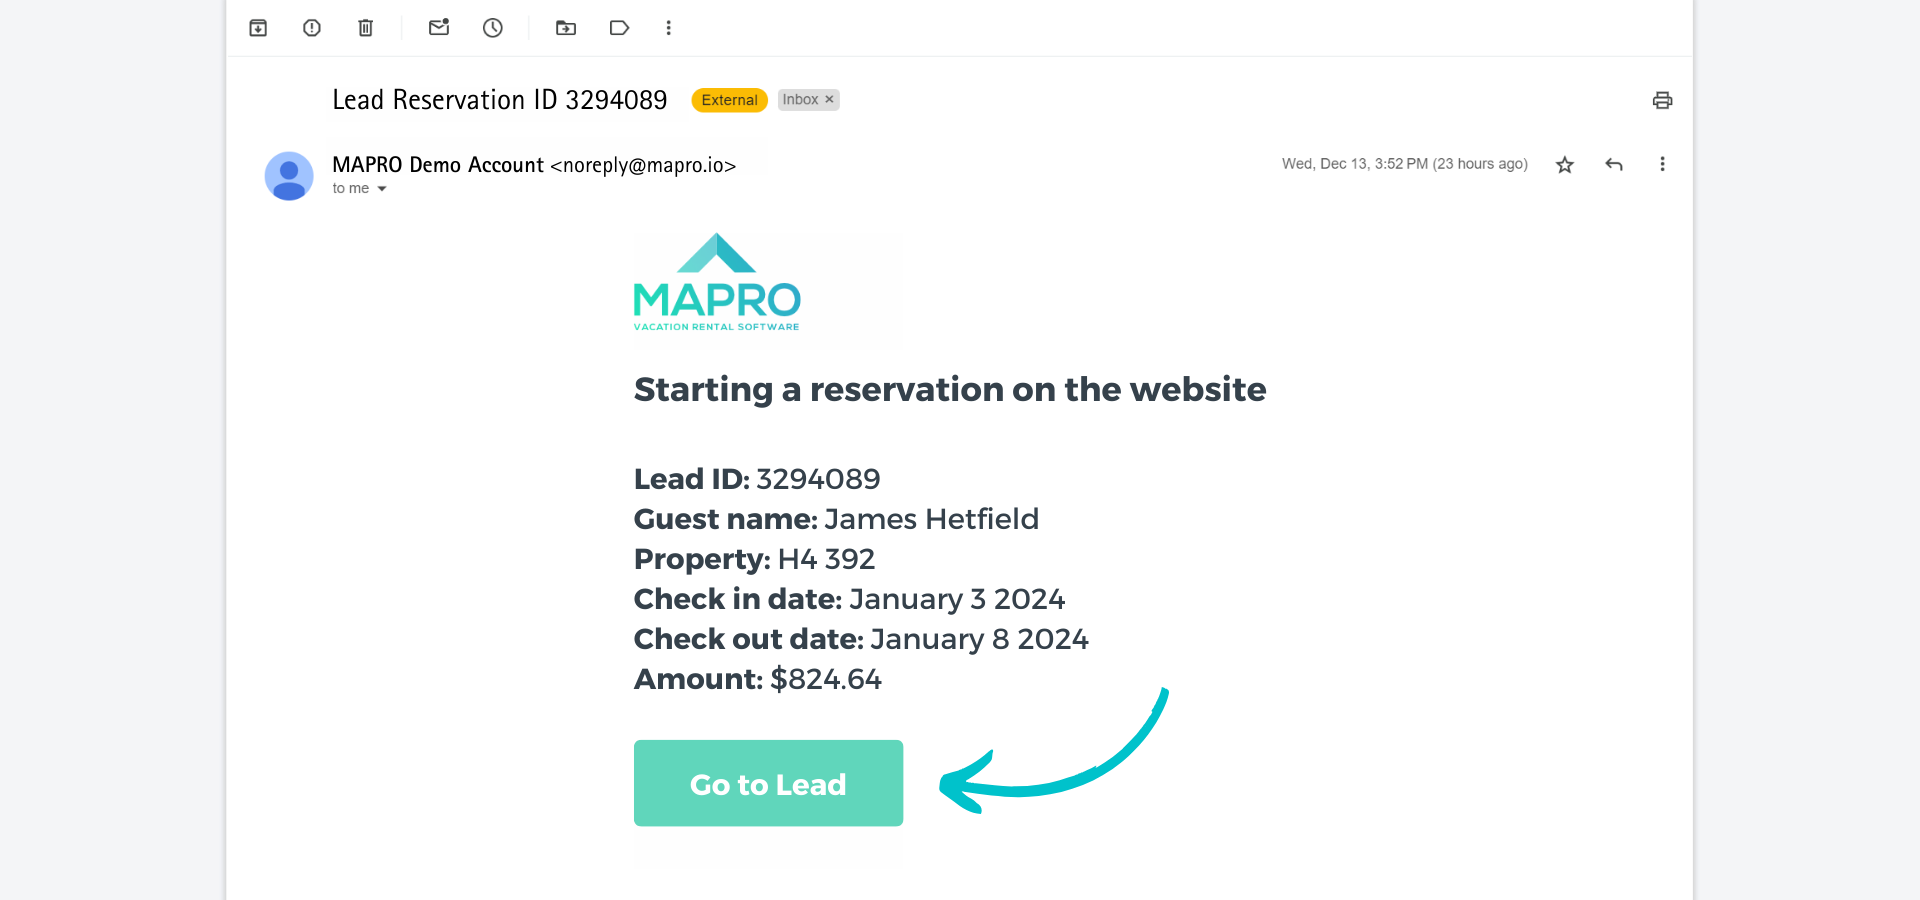Image resolution: width=1920 pixels, height=900 pixels.
Task: Move the email to another folder
Action: coord(565,28)
